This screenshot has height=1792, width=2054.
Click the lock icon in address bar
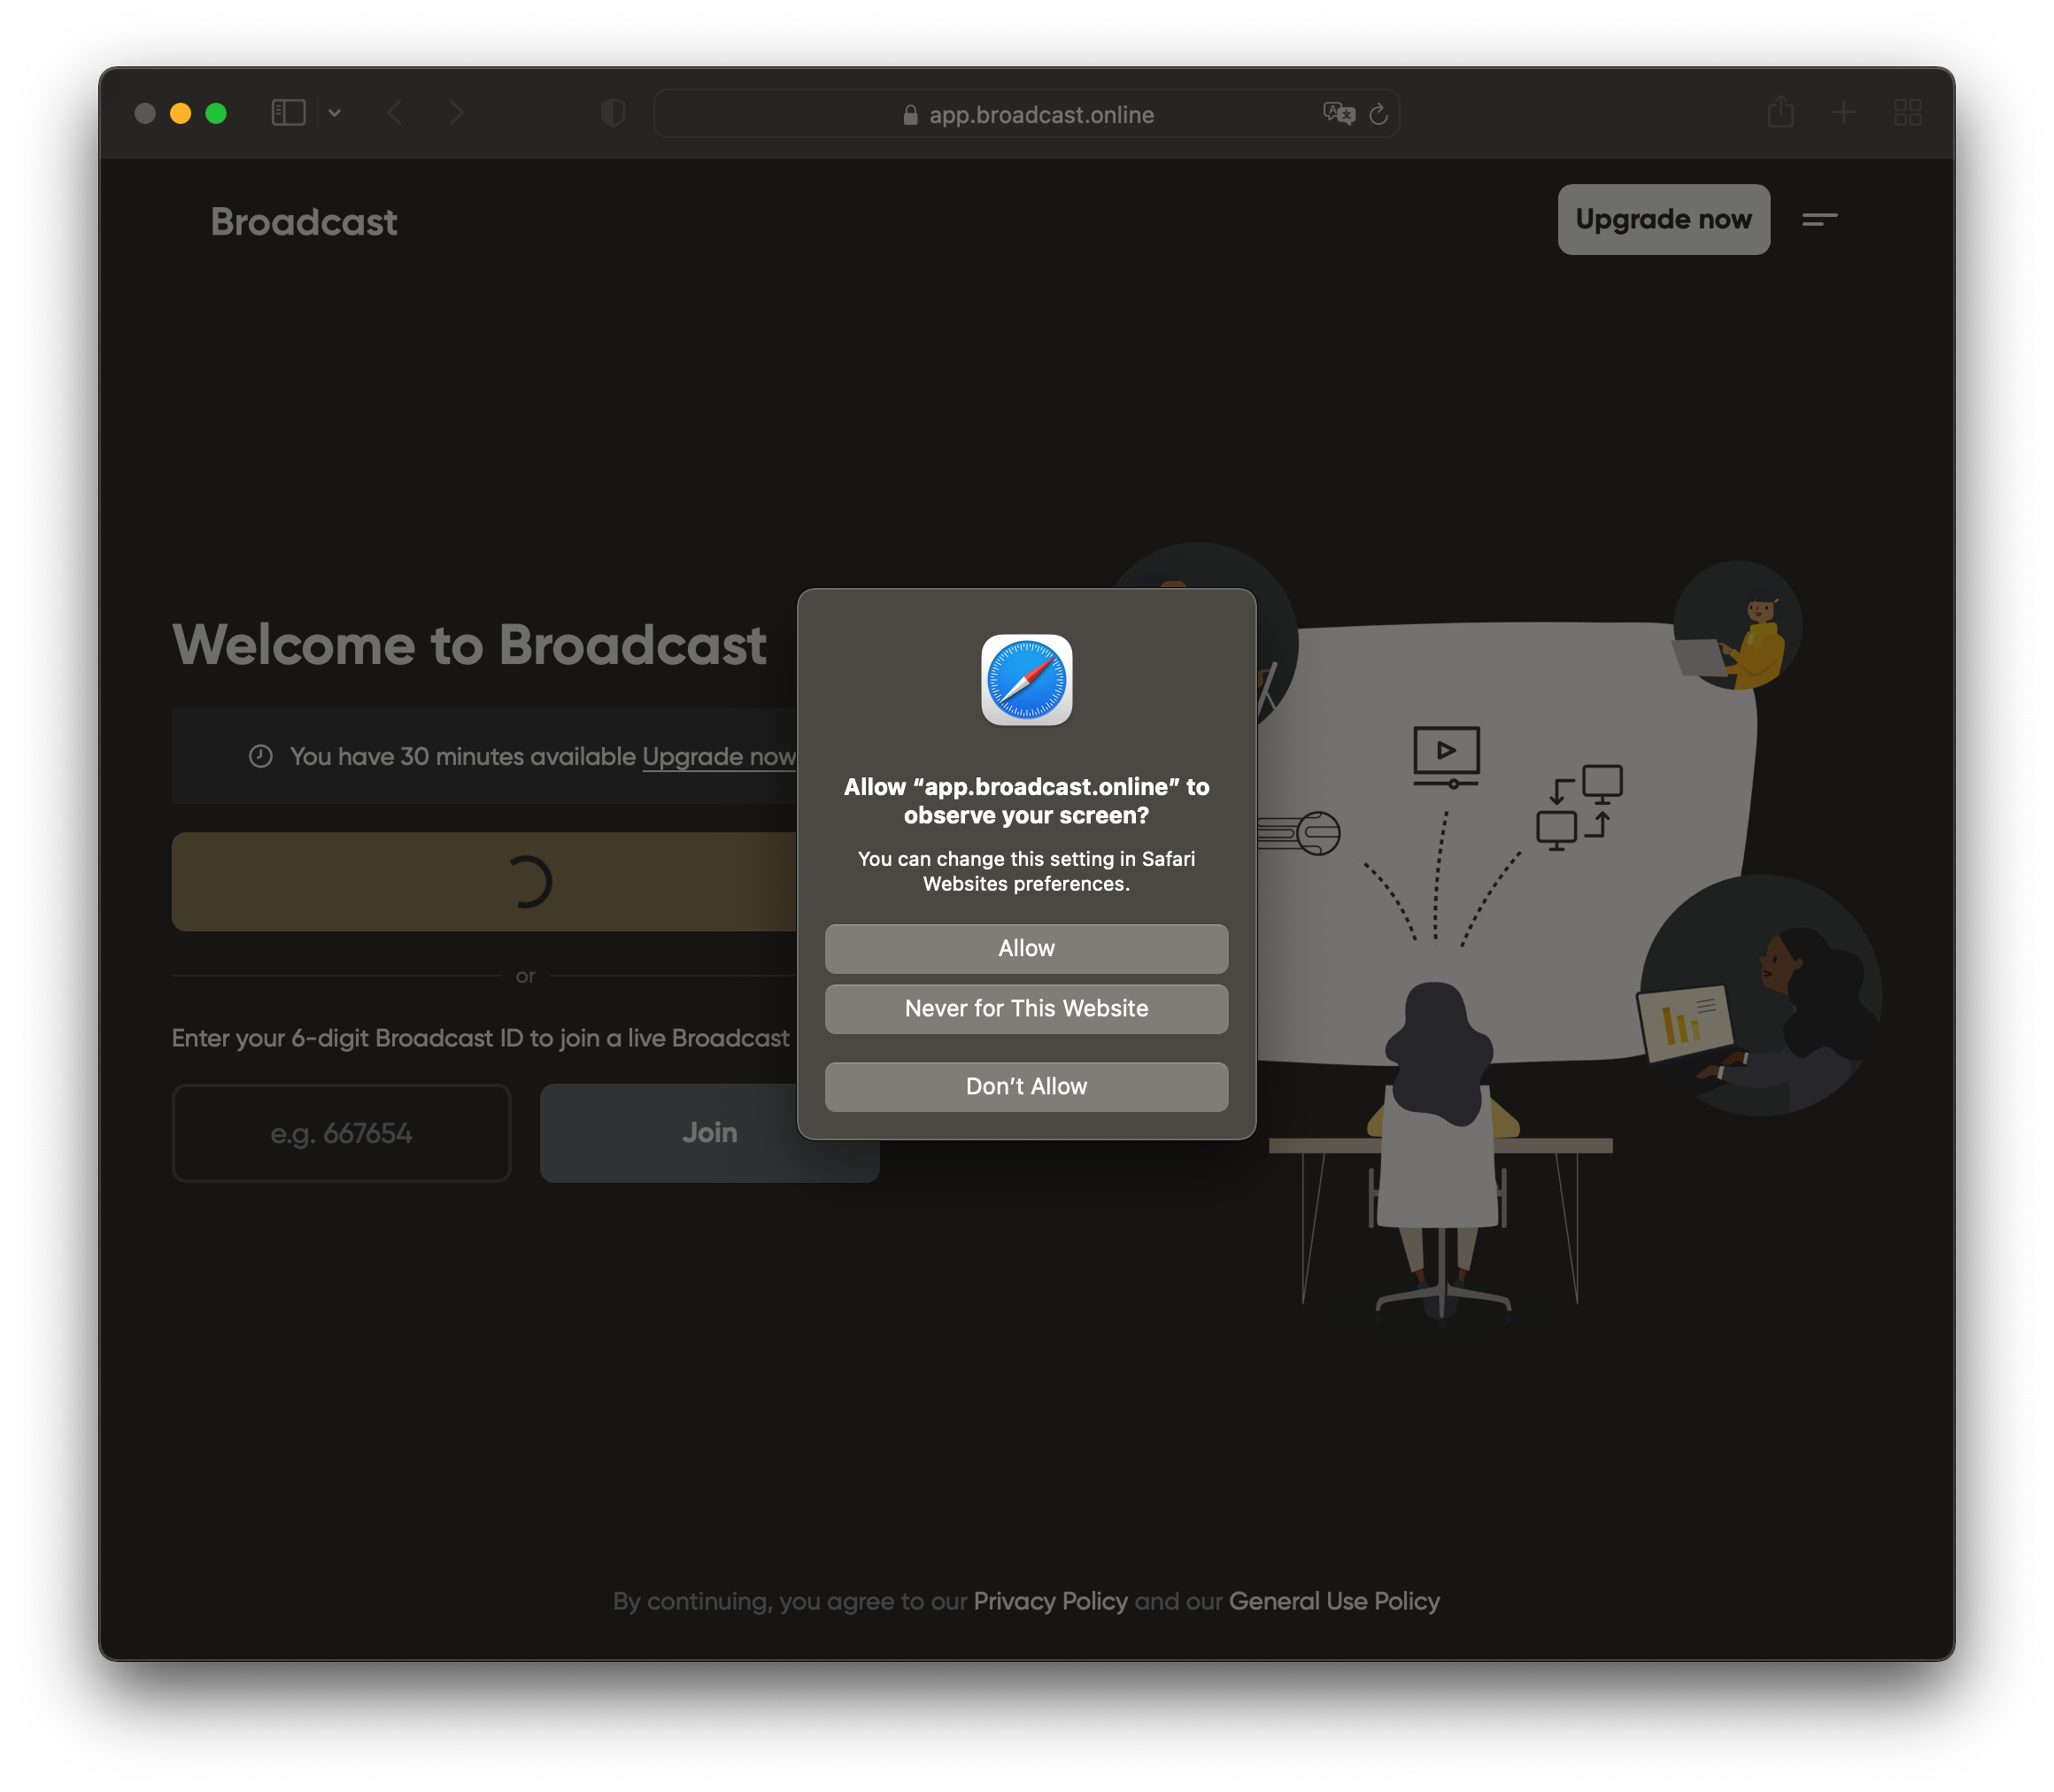(x=910, y=115)
